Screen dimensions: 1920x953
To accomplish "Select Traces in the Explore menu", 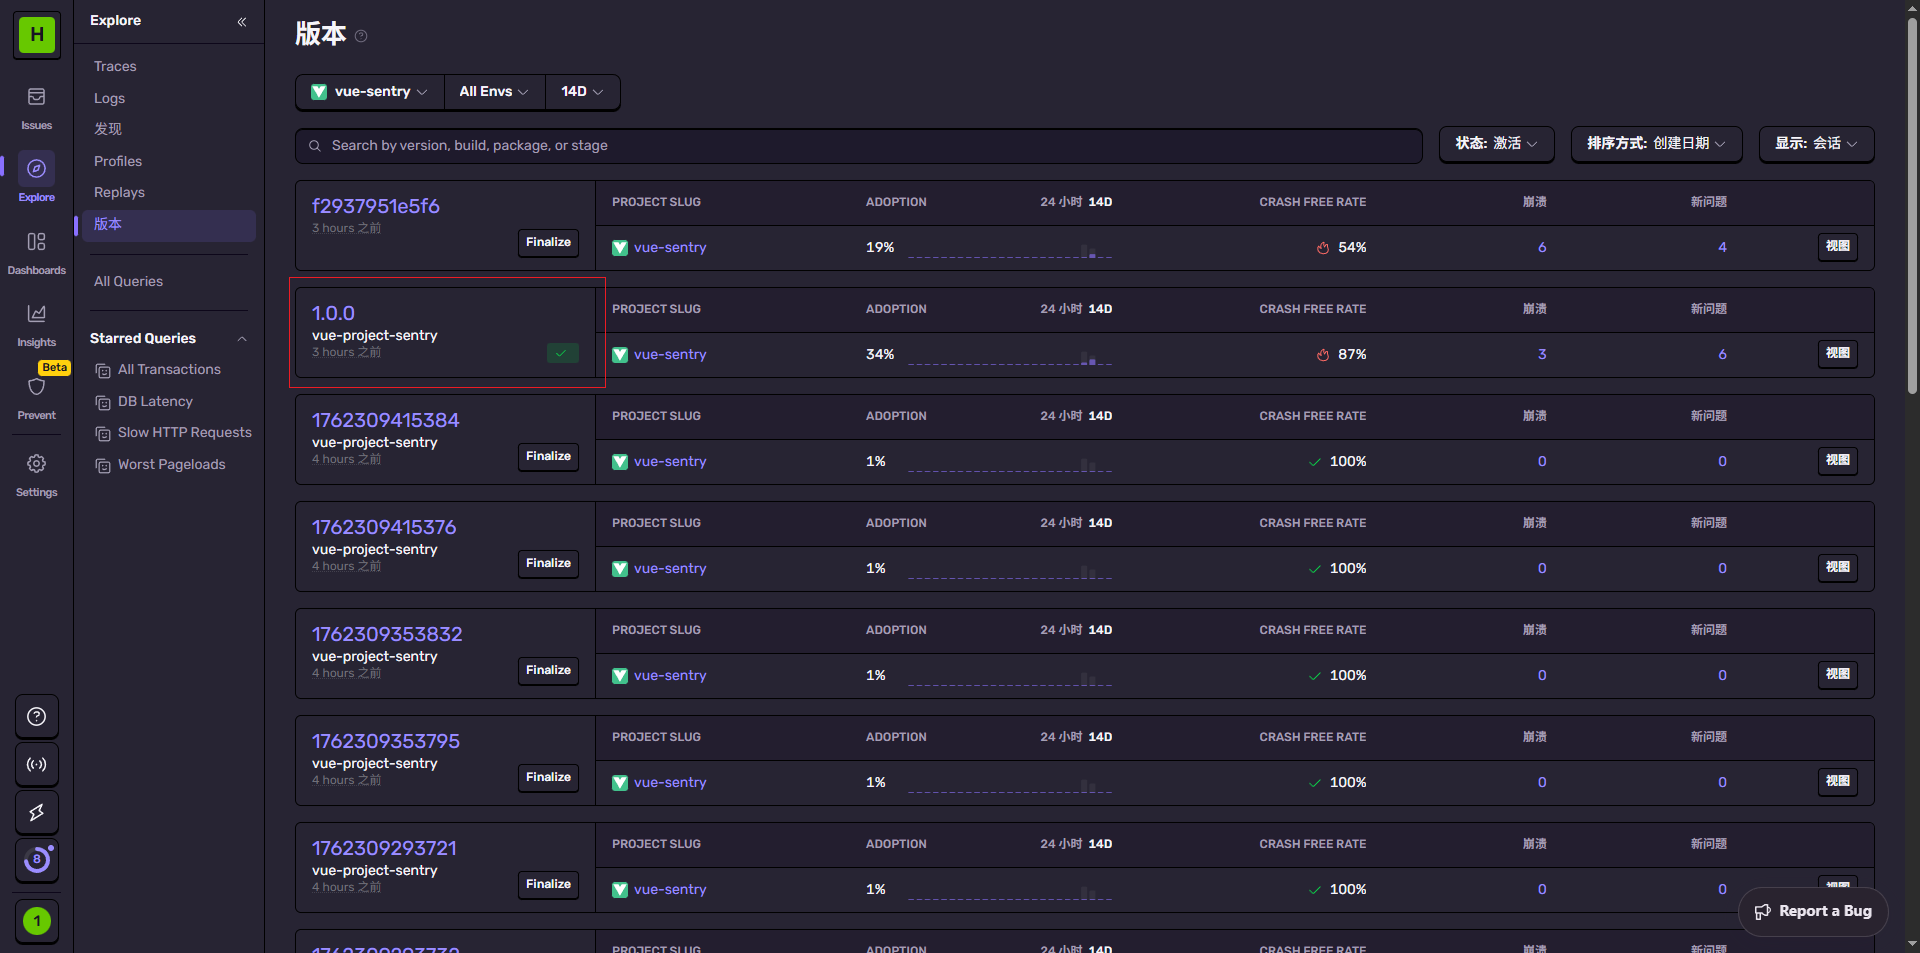I will click(x=115, y=66).
